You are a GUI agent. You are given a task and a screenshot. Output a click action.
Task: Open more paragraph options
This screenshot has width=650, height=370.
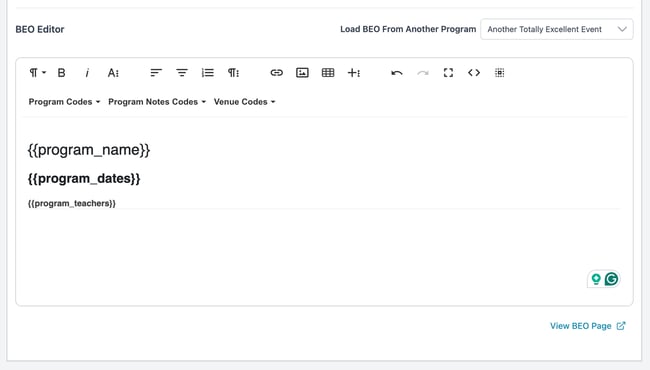(233, 73)
